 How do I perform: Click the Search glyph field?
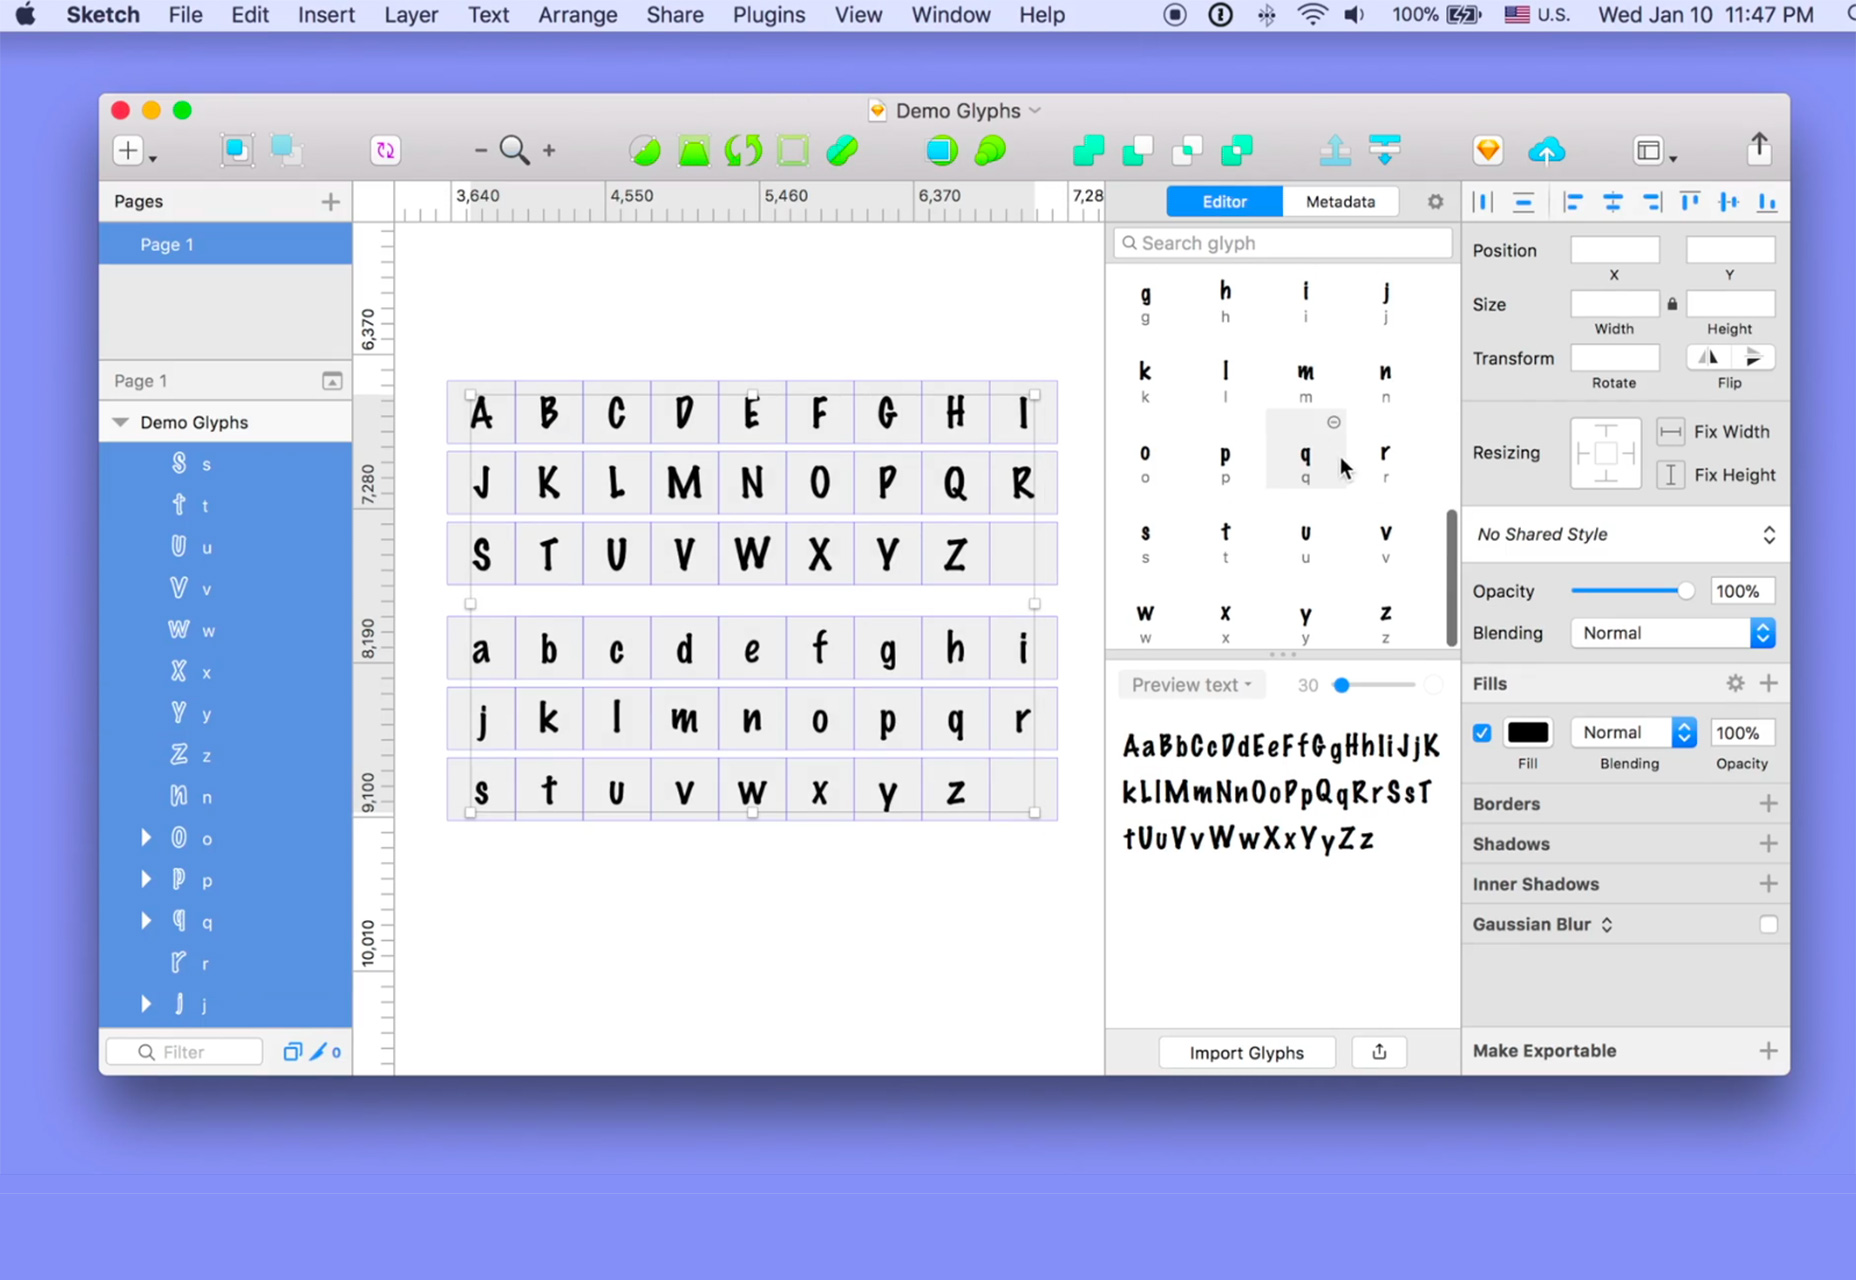[x=1283, y=243]
